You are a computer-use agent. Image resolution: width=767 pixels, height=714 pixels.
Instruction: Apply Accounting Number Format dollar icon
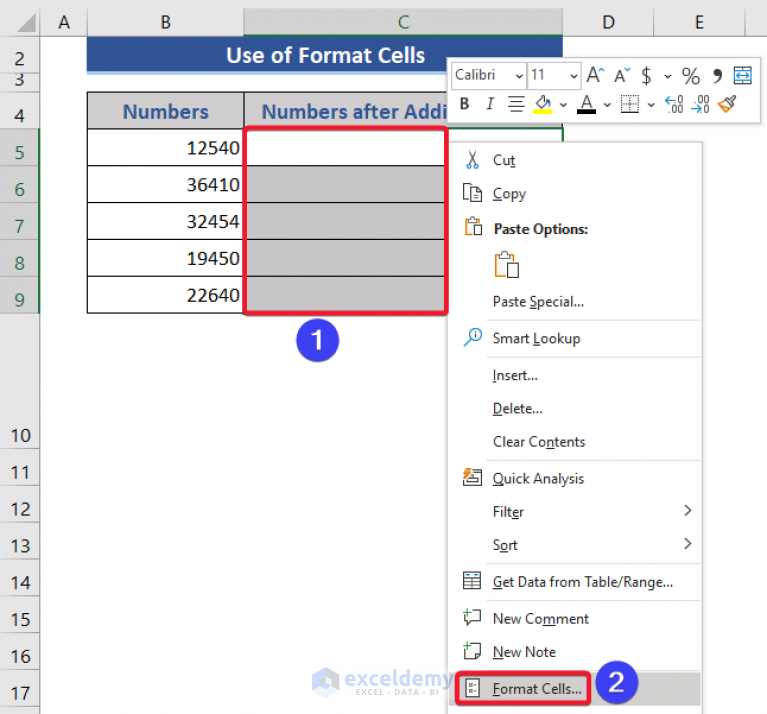(646, 76)
